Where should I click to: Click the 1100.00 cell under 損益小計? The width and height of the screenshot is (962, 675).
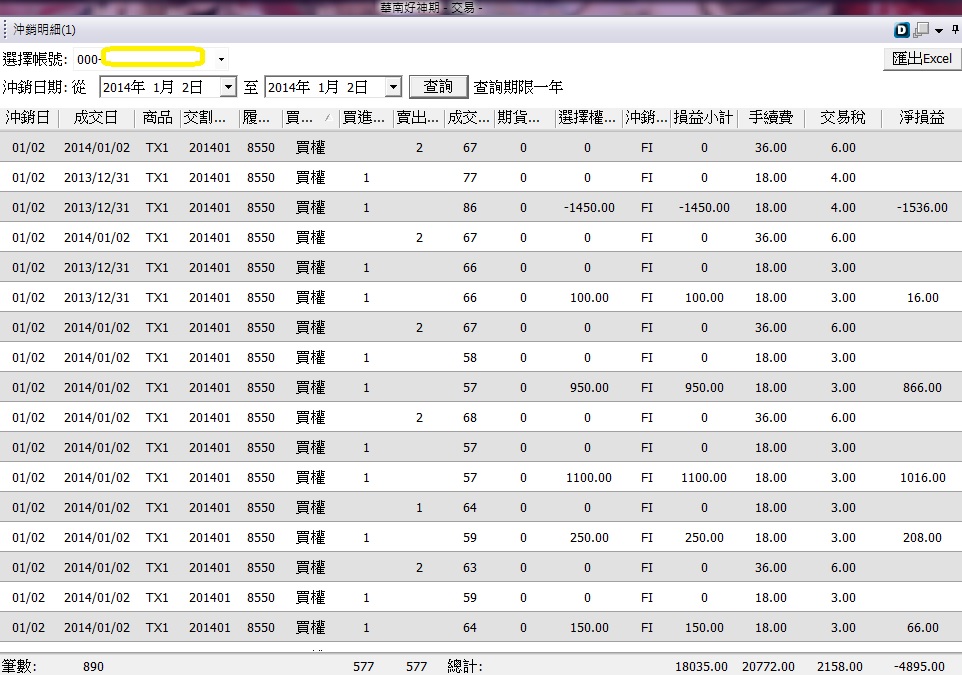(704, 477)
